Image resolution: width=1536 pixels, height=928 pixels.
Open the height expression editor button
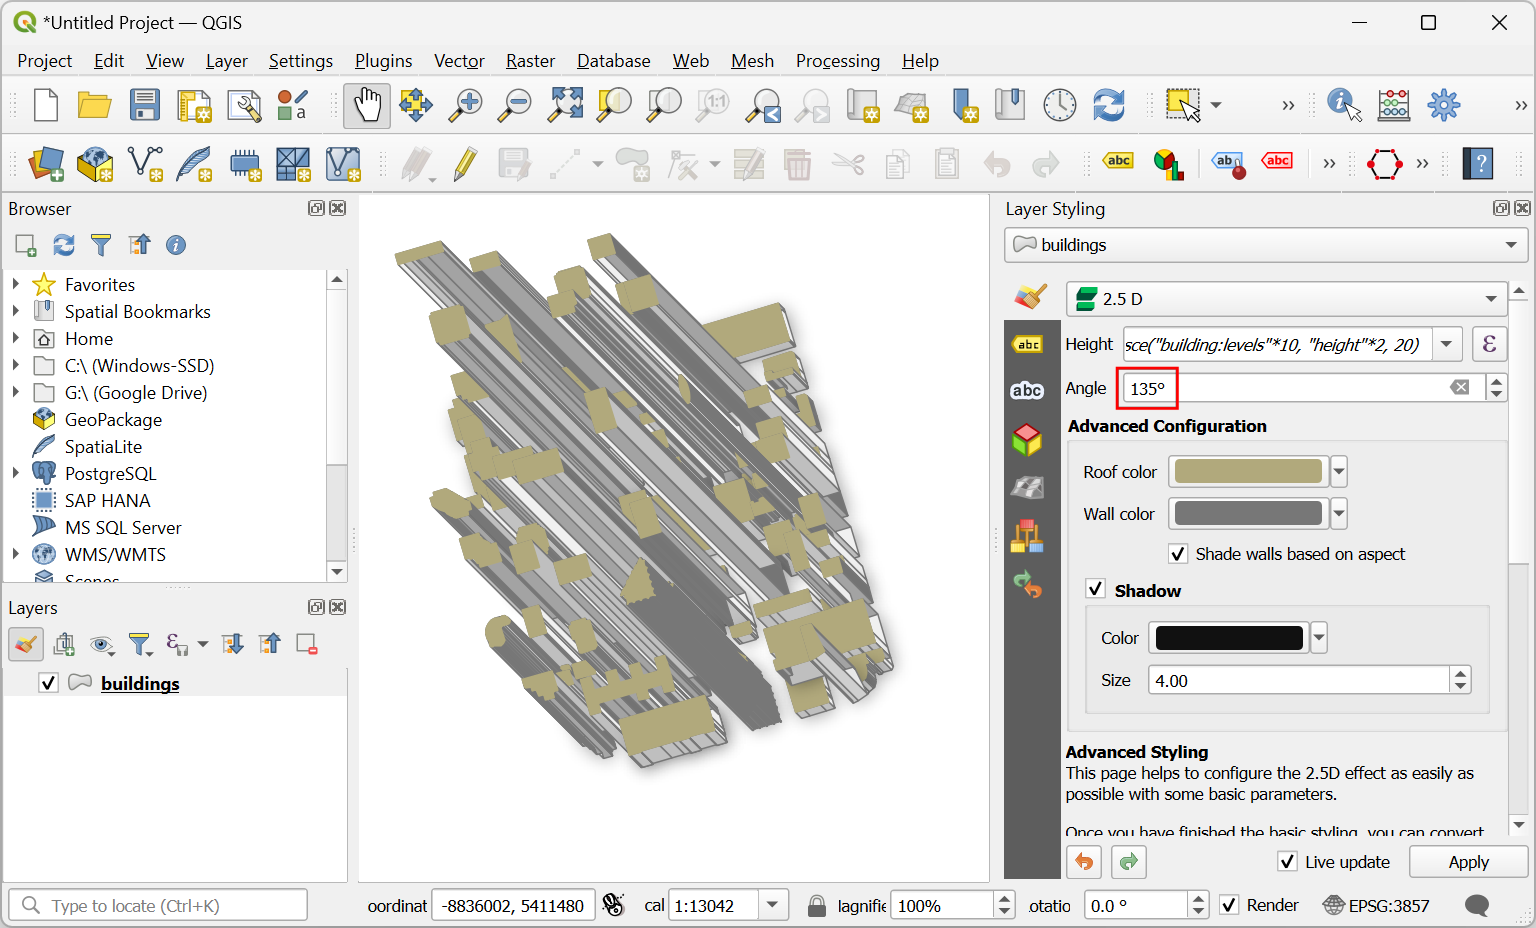[1489, 345]
